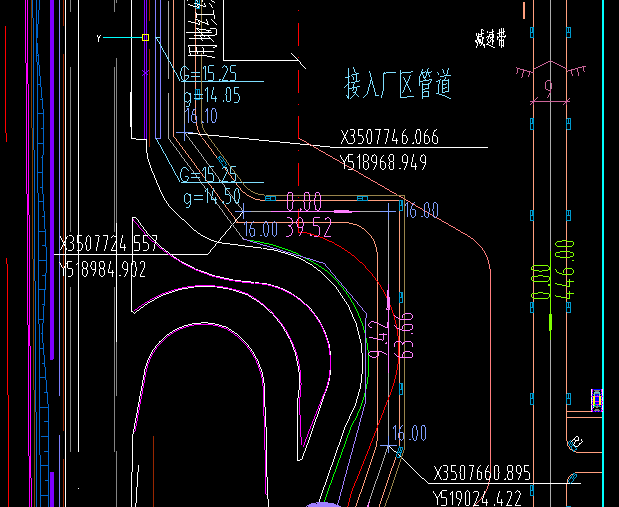This screenshot has width=619, height=507.
Task: Select the g=14.50 elevation label
Action: coord(212,197)
